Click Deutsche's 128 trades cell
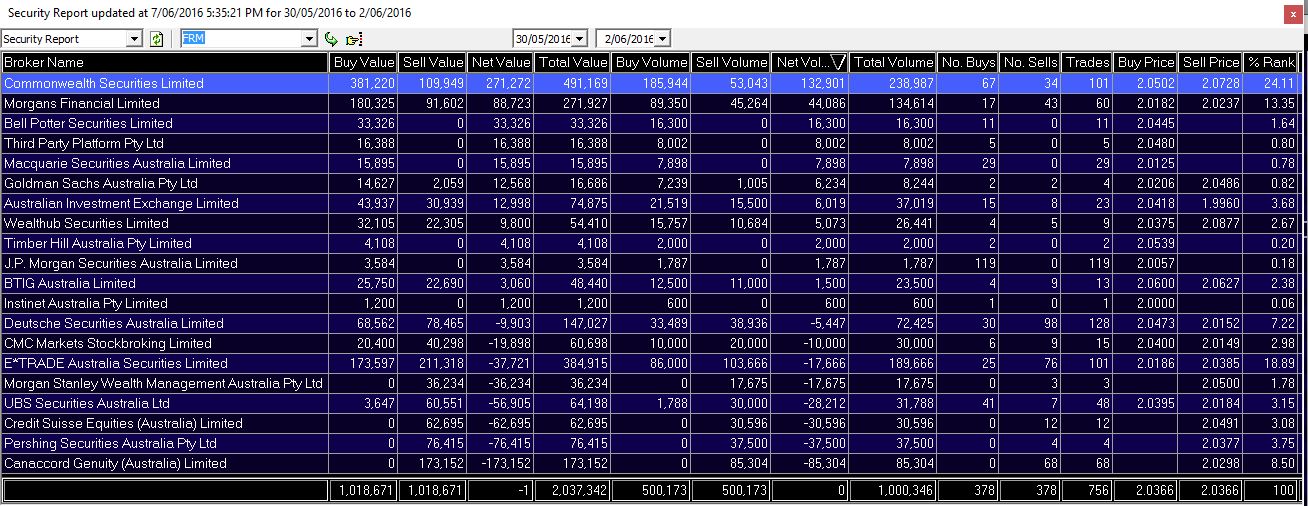Image resolution: width=1308 pixels, height=506 pixels. pos(1089,323)
